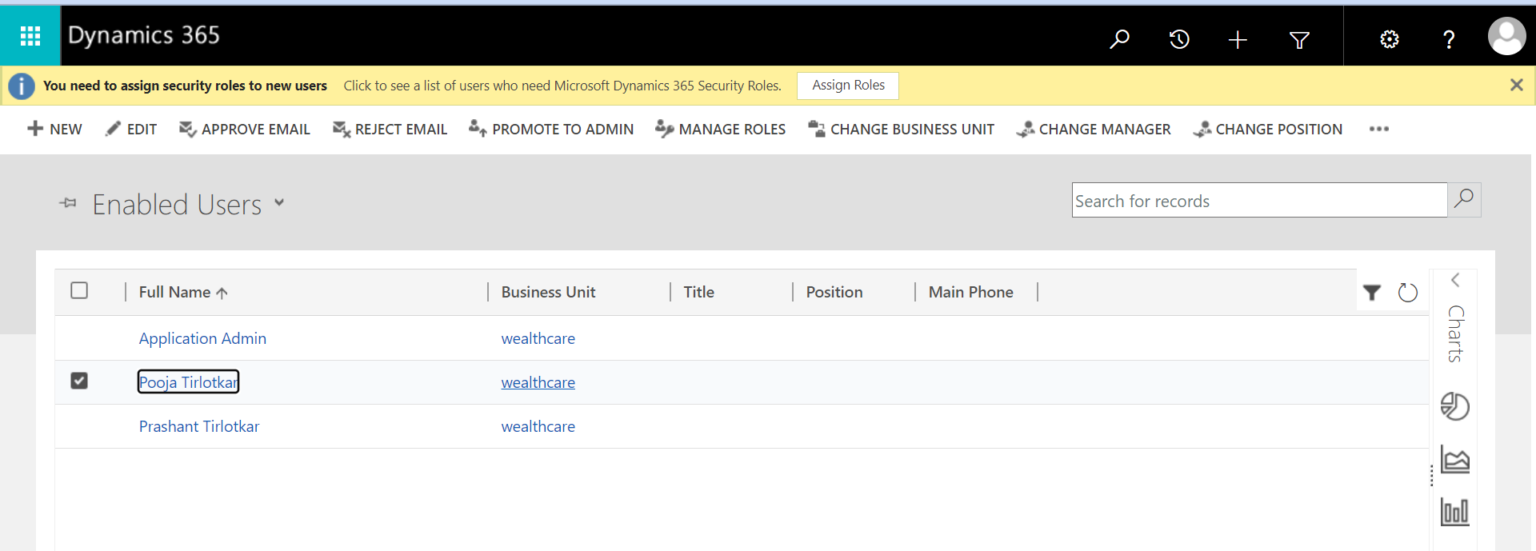
Task: Click the search magnifier in top bar
Action: 1120,39
